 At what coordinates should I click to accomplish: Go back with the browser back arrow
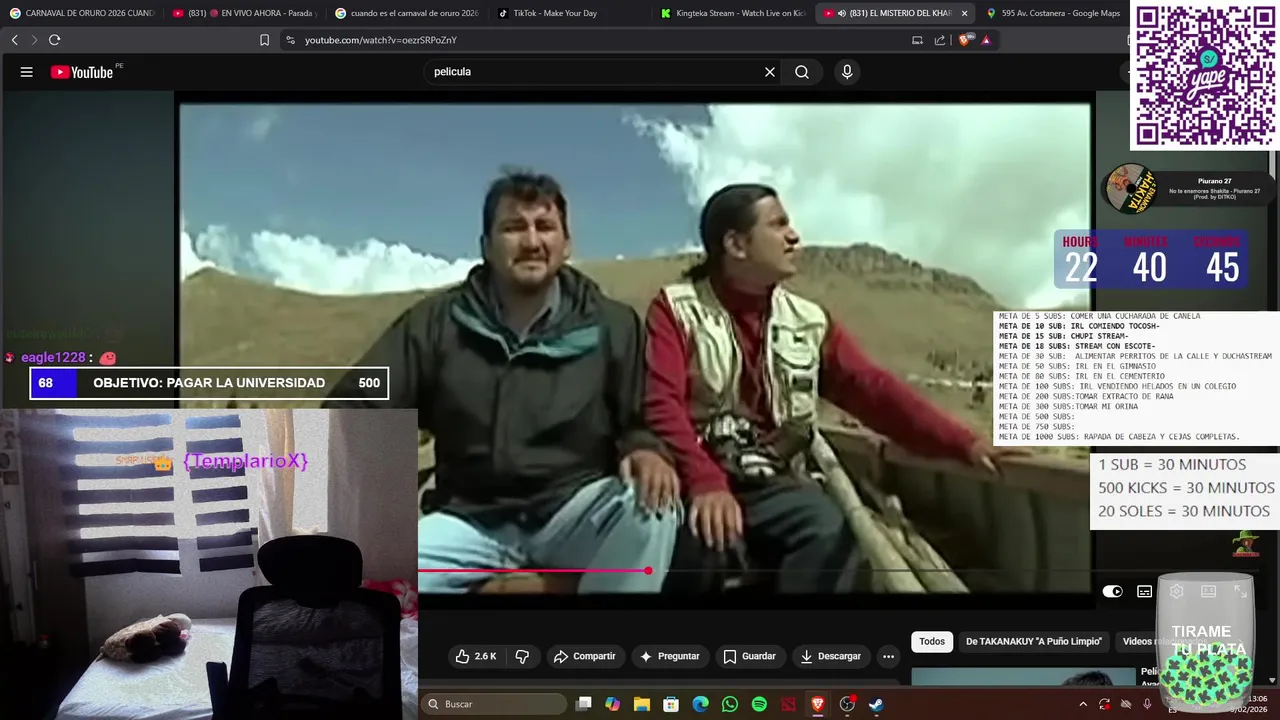14,40
